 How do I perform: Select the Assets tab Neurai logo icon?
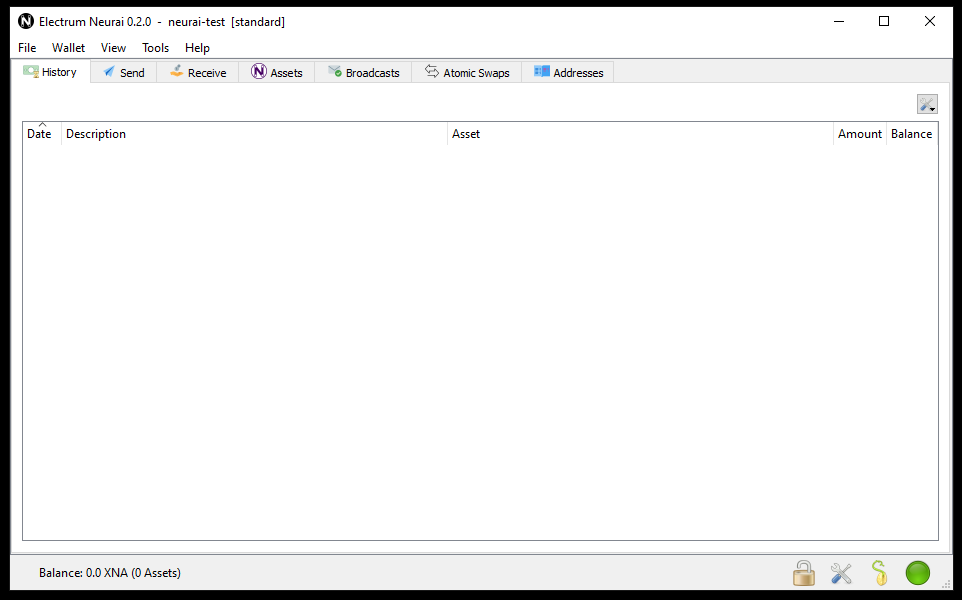pos(259,72)
